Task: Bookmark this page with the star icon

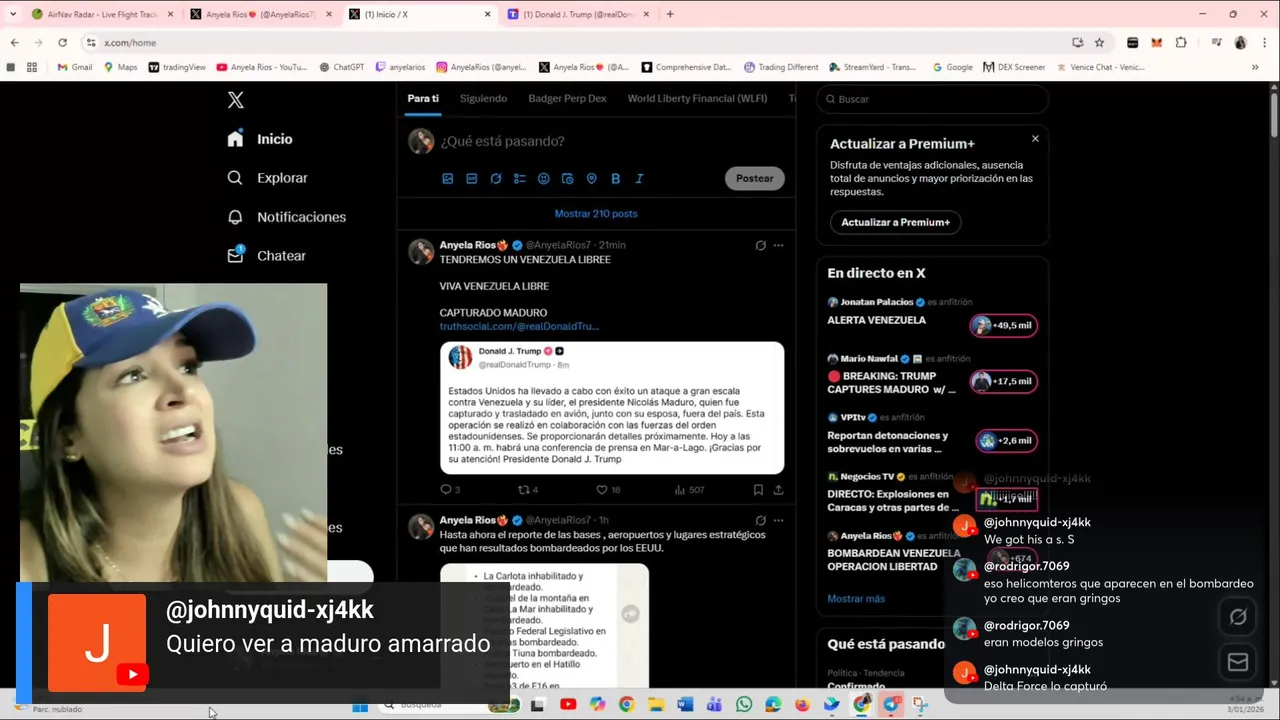Action: coord(1099,43)
